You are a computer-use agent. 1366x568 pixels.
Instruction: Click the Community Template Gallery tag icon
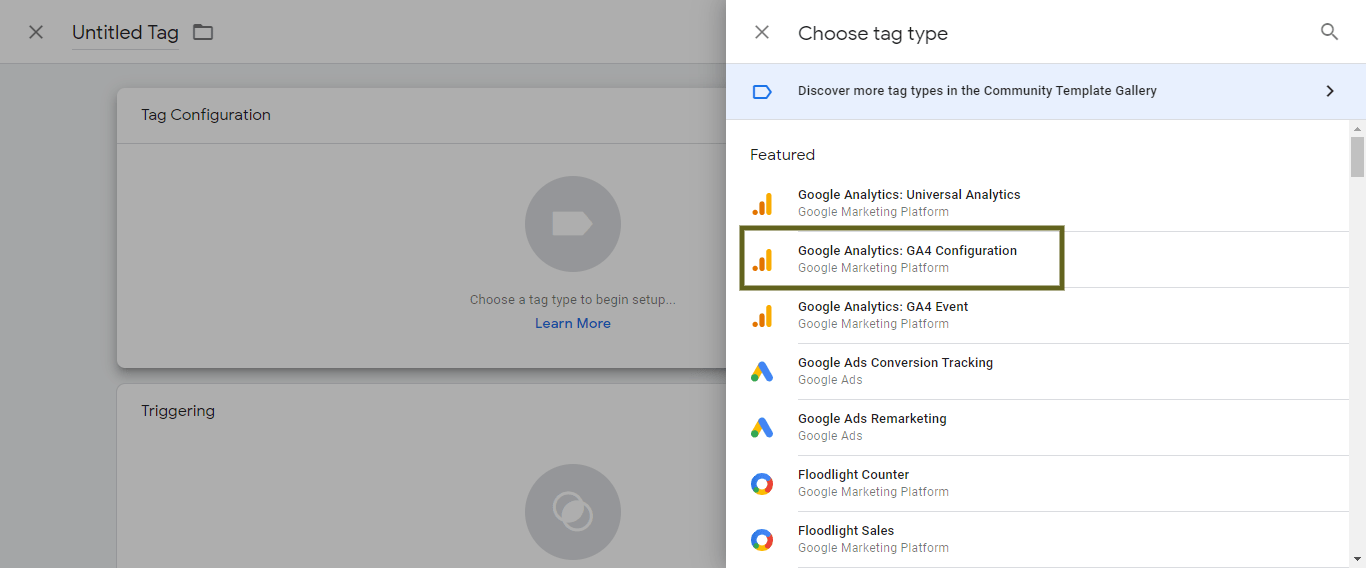[762, 91]
